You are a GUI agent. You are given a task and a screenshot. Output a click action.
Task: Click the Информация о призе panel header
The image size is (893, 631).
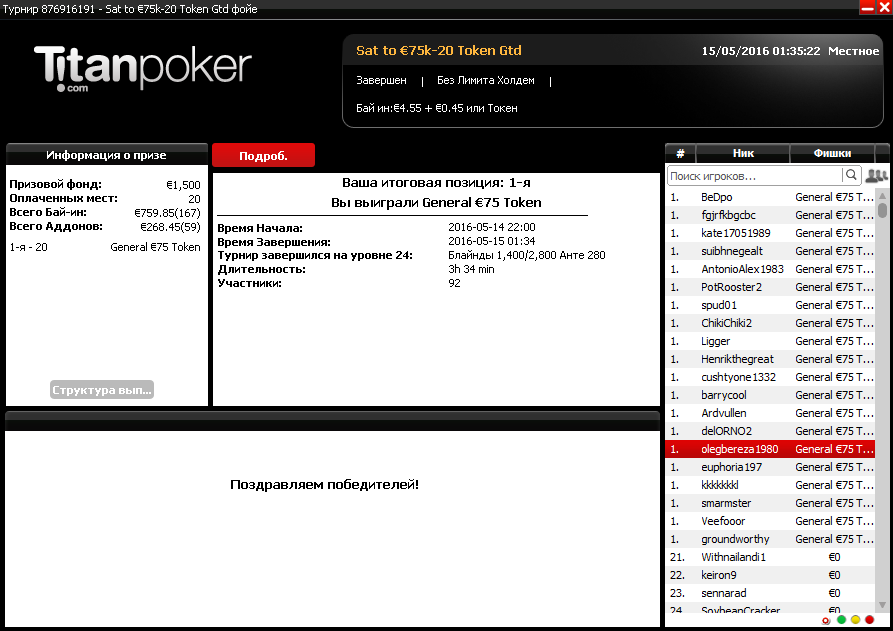[106, 155]
